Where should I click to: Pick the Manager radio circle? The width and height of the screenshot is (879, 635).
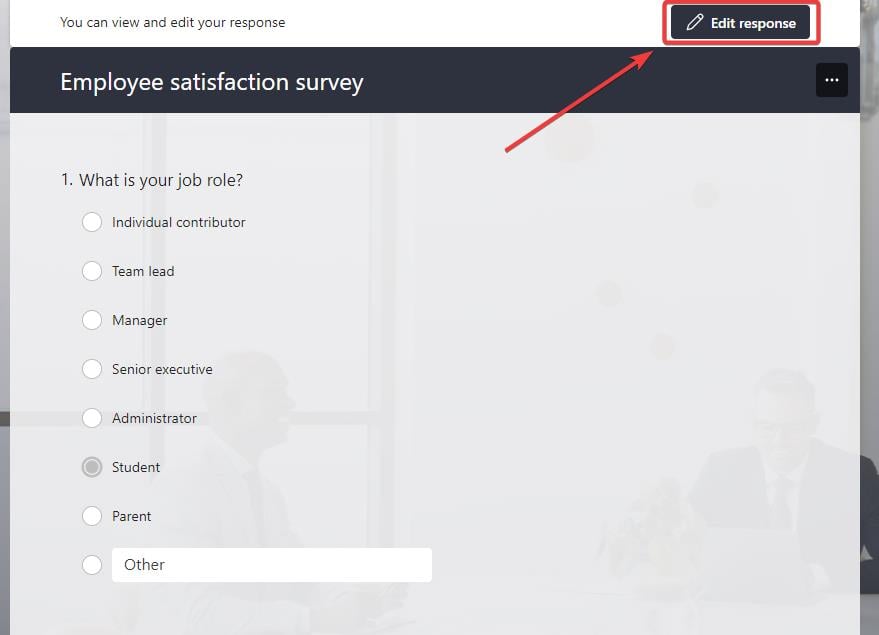[92, 320]
